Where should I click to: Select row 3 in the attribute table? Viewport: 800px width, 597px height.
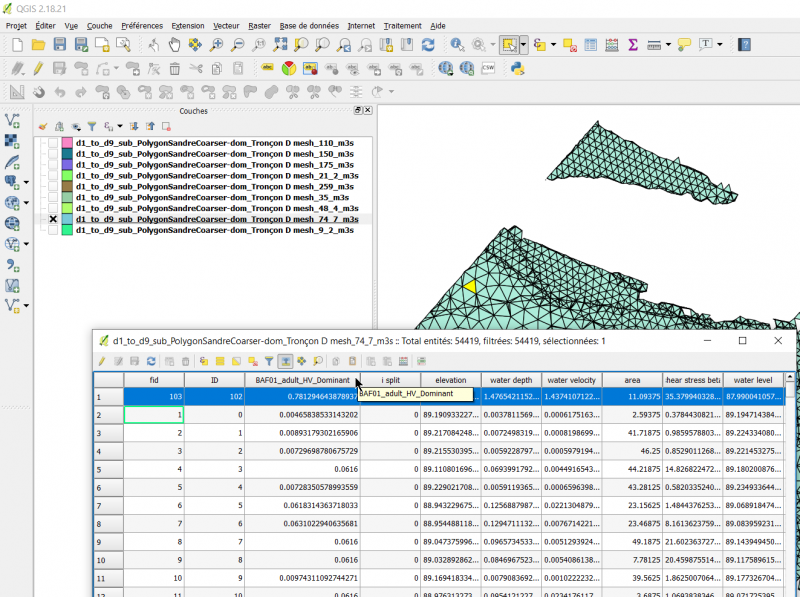pos(98,432)
